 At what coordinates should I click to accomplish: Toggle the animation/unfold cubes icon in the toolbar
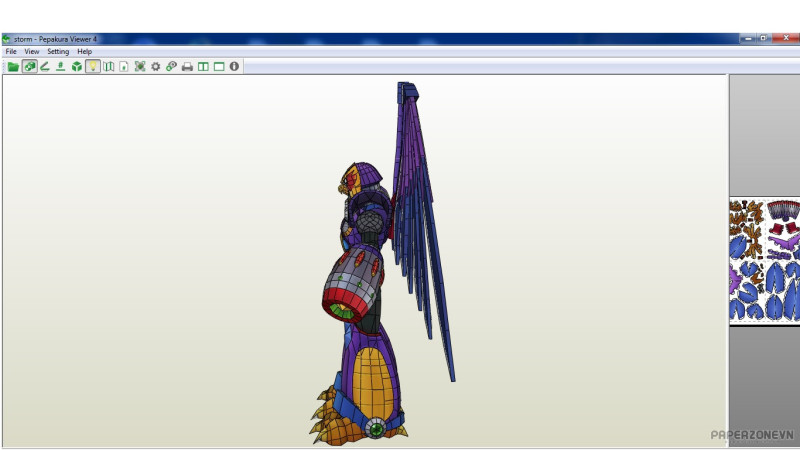click(30, 67)
